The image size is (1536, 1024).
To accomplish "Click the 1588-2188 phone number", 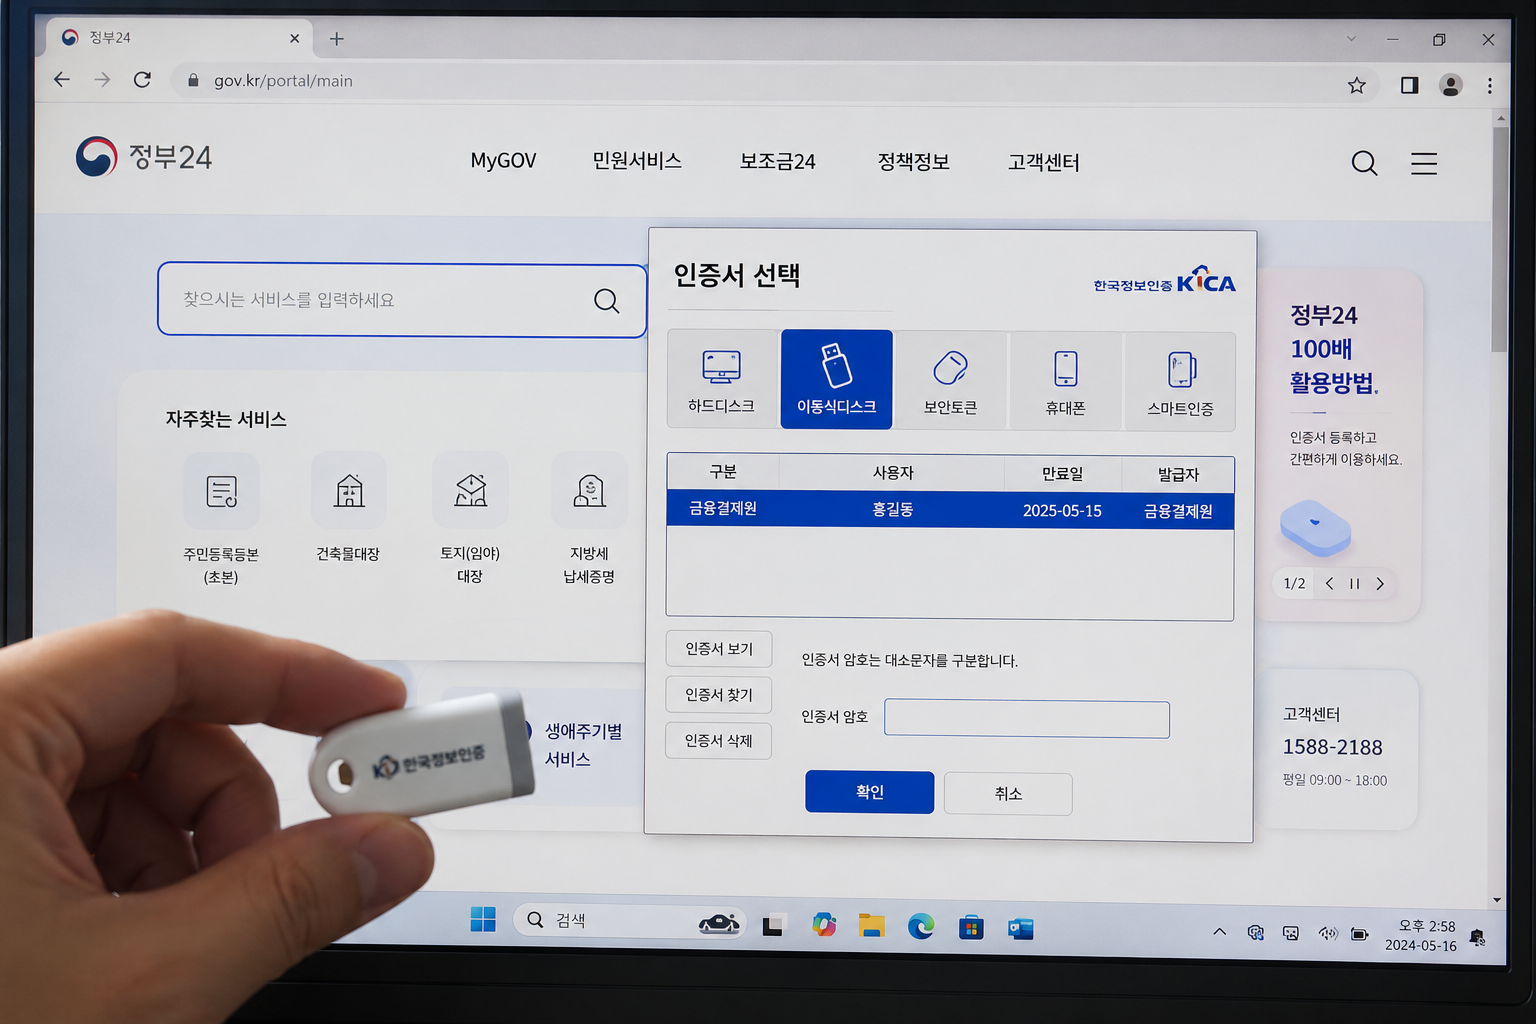I will coord(1332,747).
